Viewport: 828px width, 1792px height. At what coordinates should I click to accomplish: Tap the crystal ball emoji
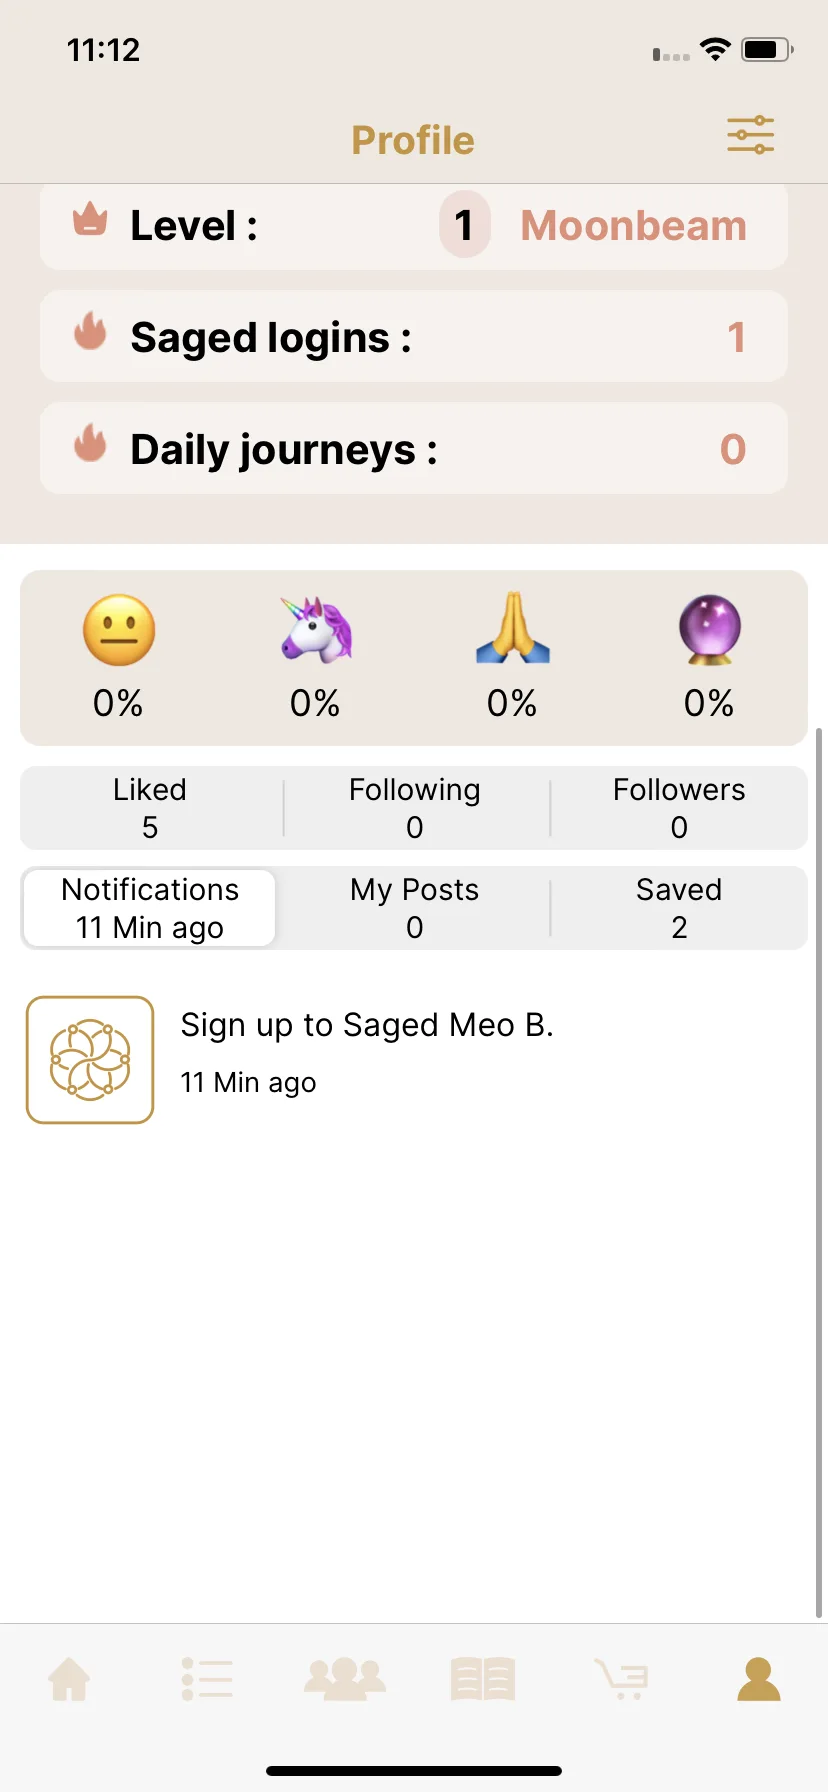710,630
